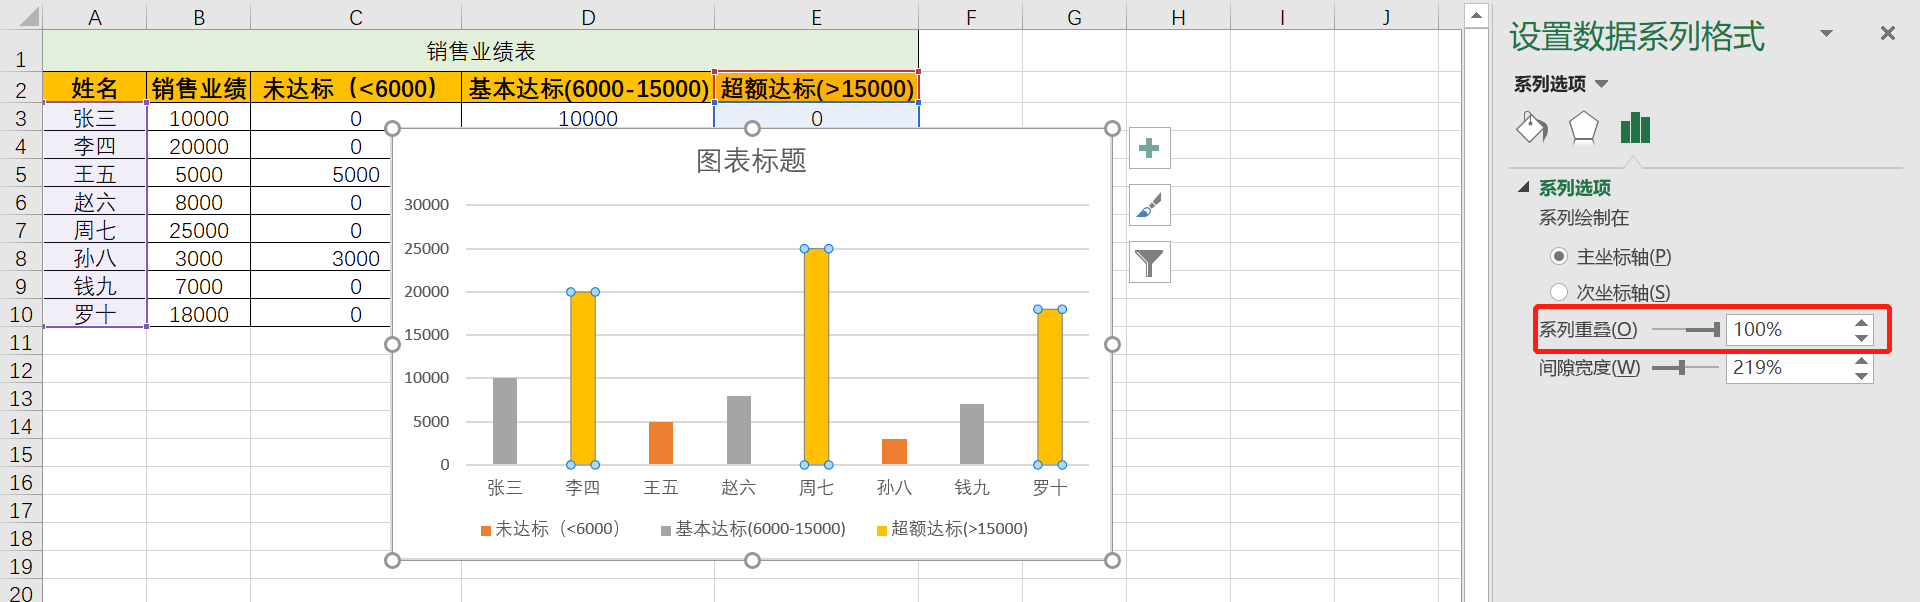This screenshot has width=1920, height=602.
Task: Click the cell with value 18000
Action: pyautogui.click(x=199, y=314)
